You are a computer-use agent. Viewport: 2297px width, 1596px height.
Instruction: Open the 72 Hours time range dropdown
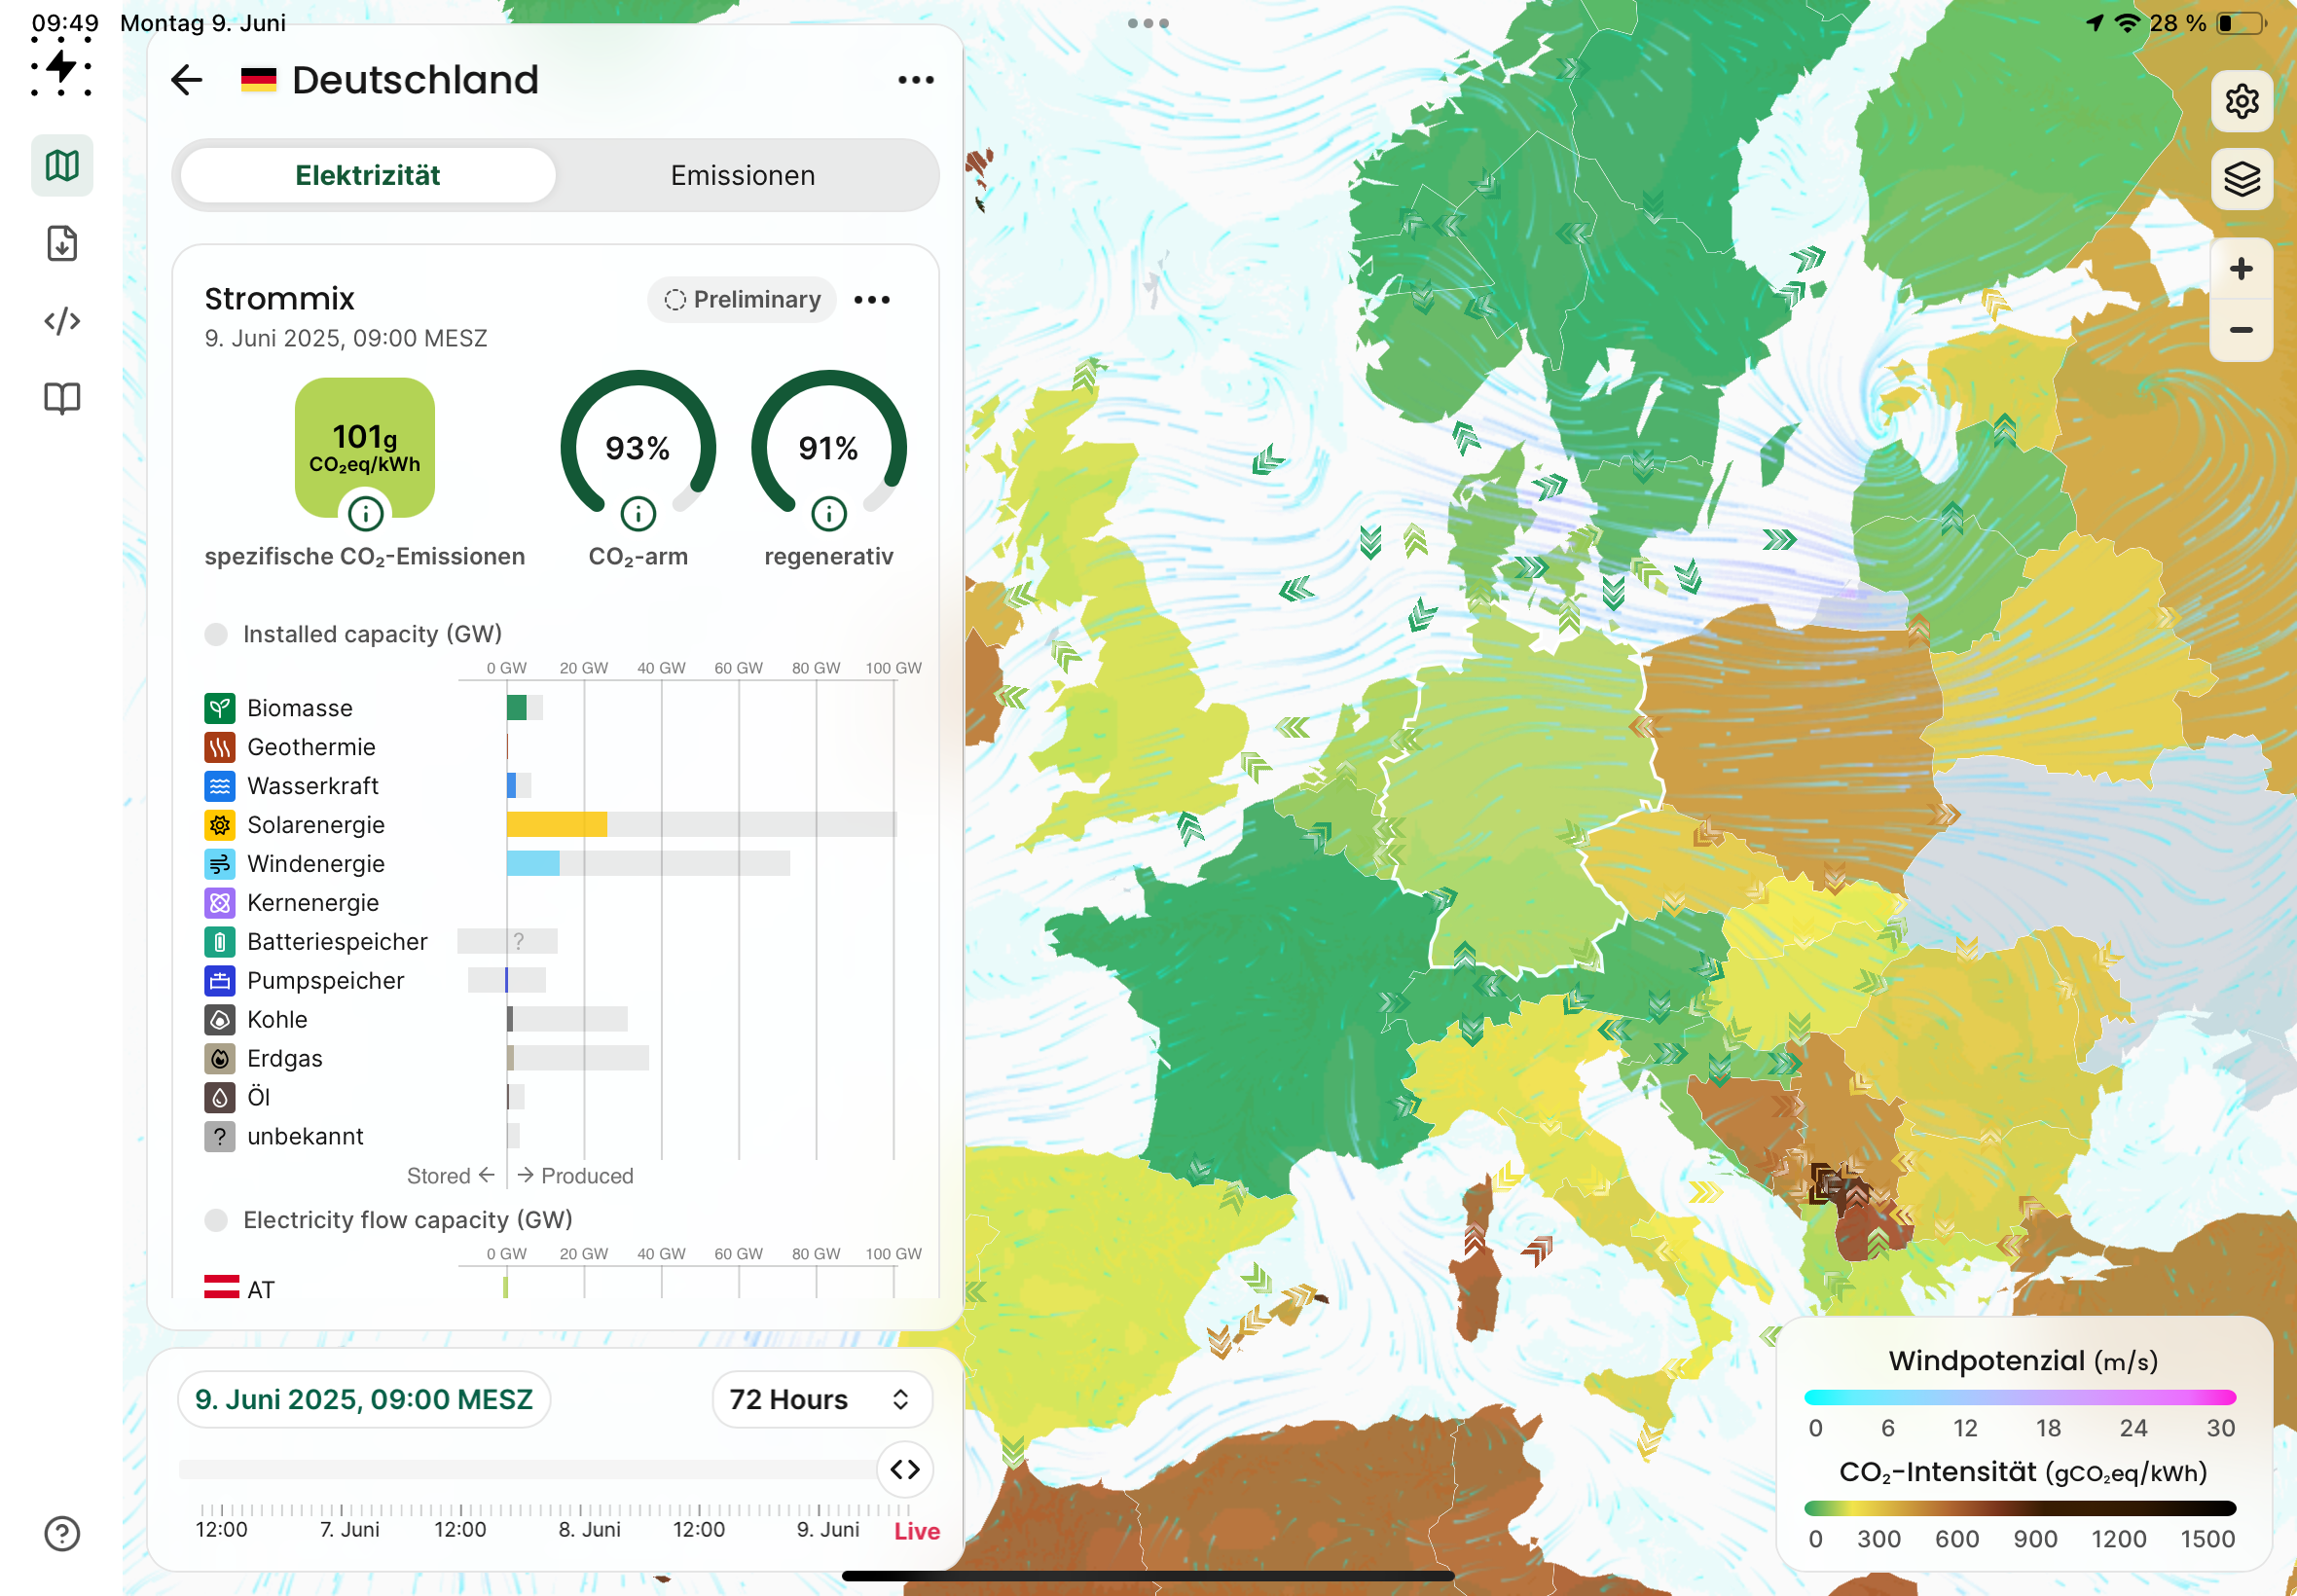point(822,1399)
